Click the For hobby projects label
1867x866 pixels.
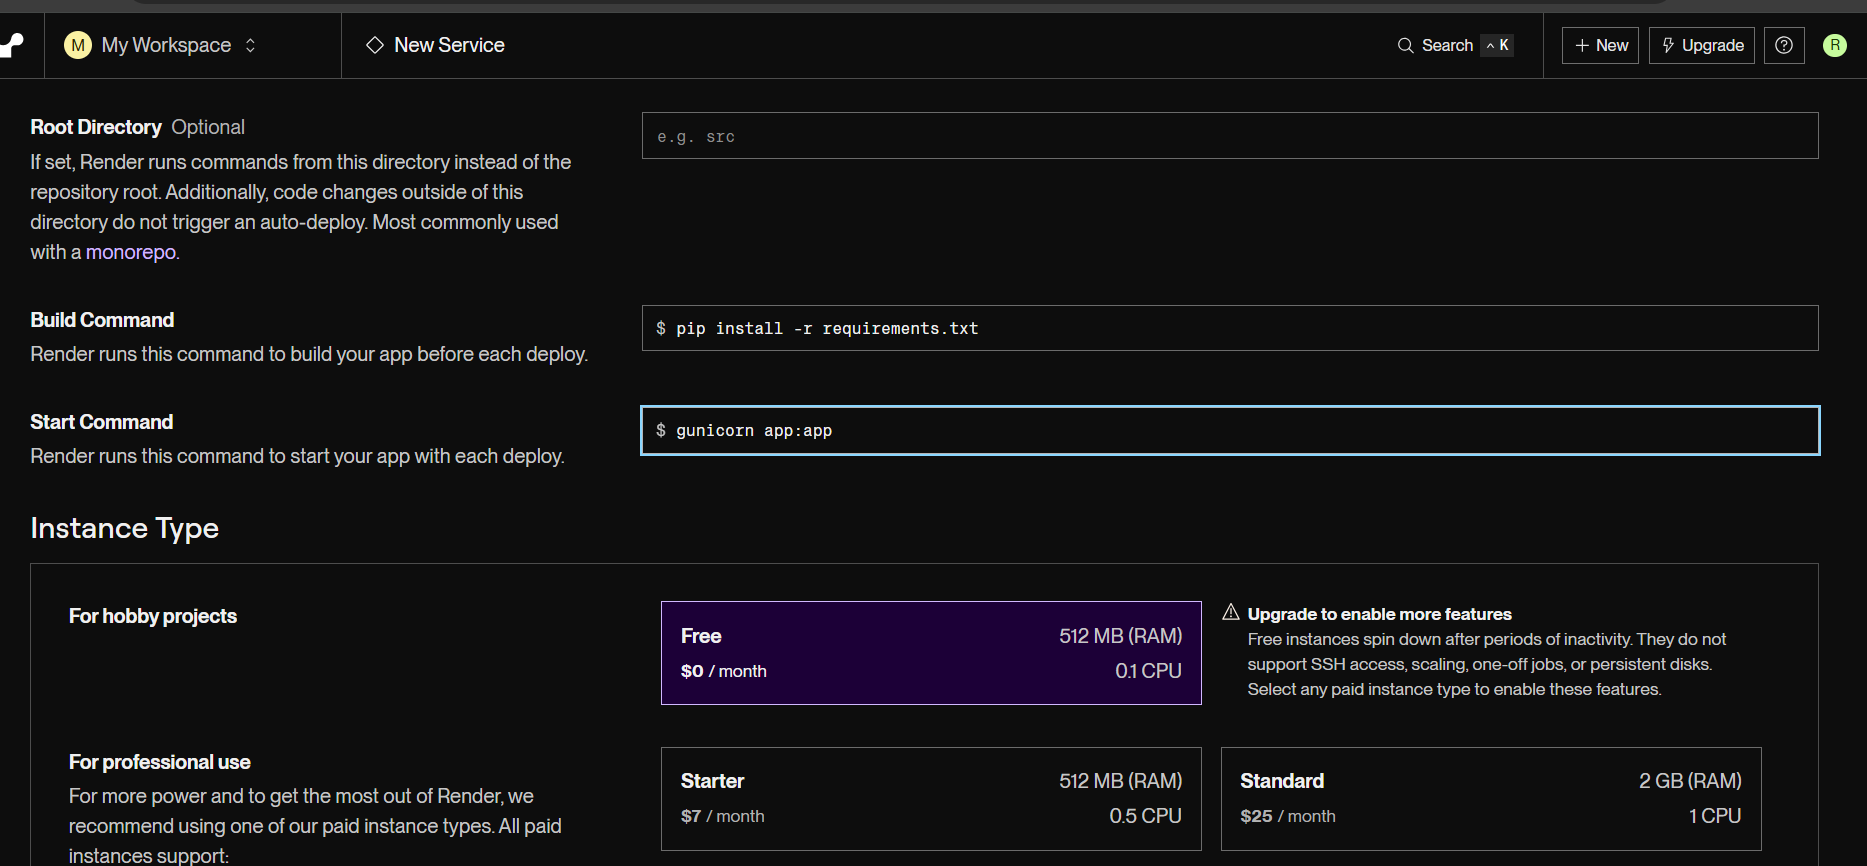tap(153, 616)
